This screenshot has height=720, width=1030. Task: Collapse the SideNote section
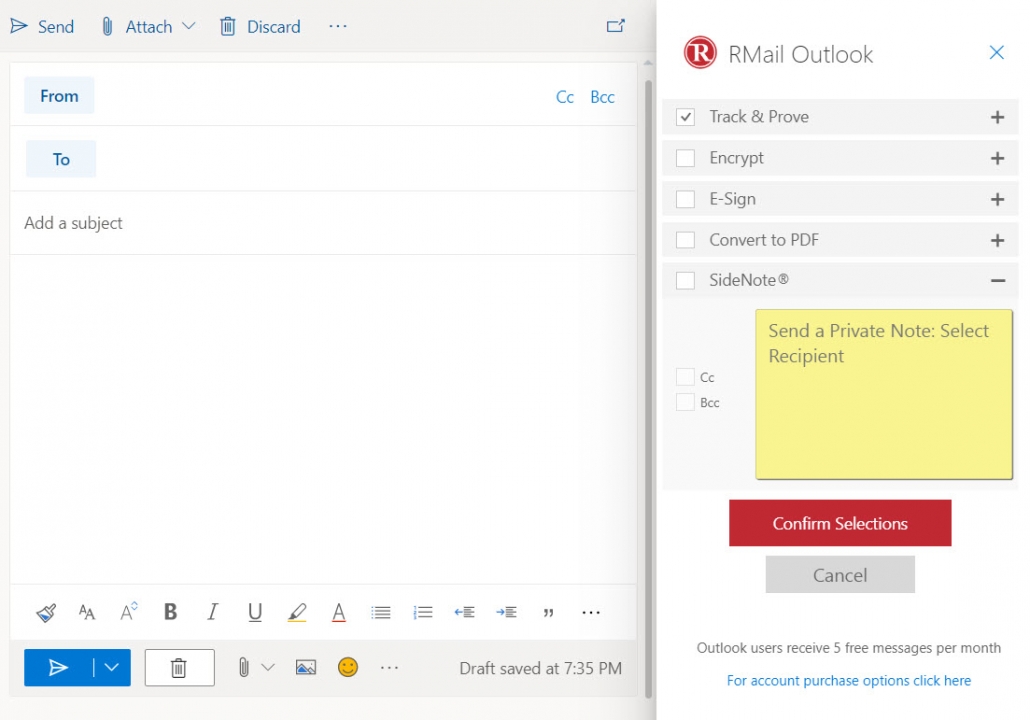[x=997, y=280]
